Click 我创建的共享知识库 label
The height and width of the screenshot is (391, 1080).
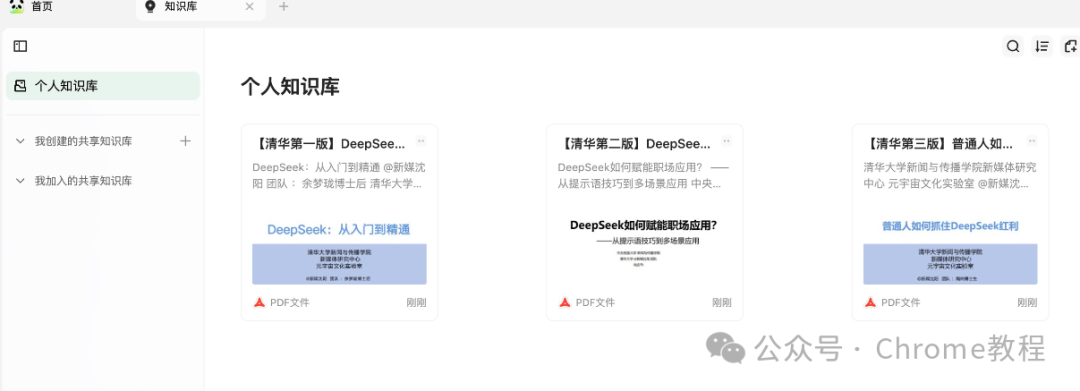[x=83, y=141]
